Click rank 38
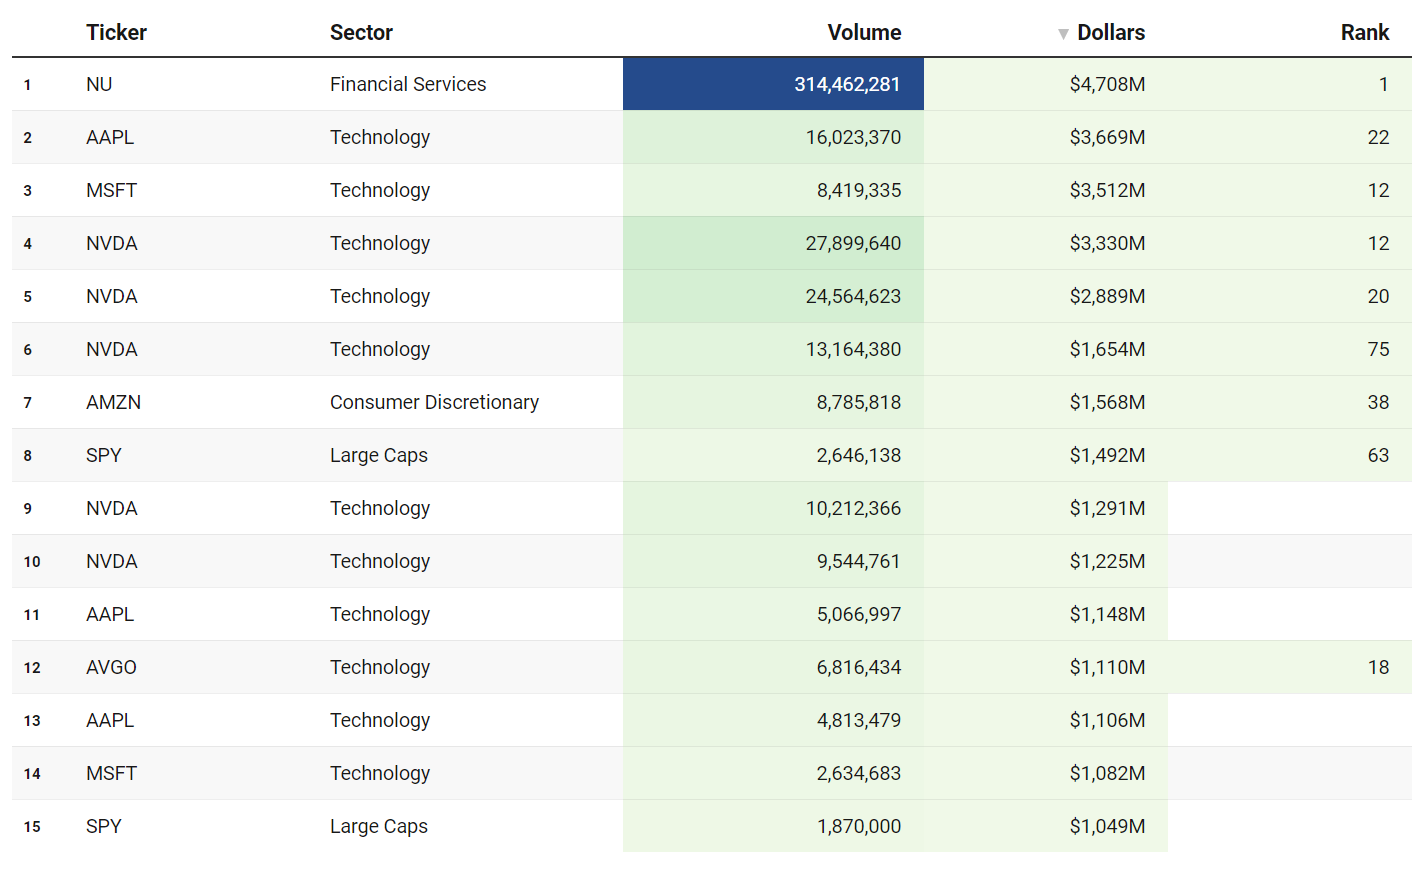This screenshot has width=1419, height=869. [1378, 403]
